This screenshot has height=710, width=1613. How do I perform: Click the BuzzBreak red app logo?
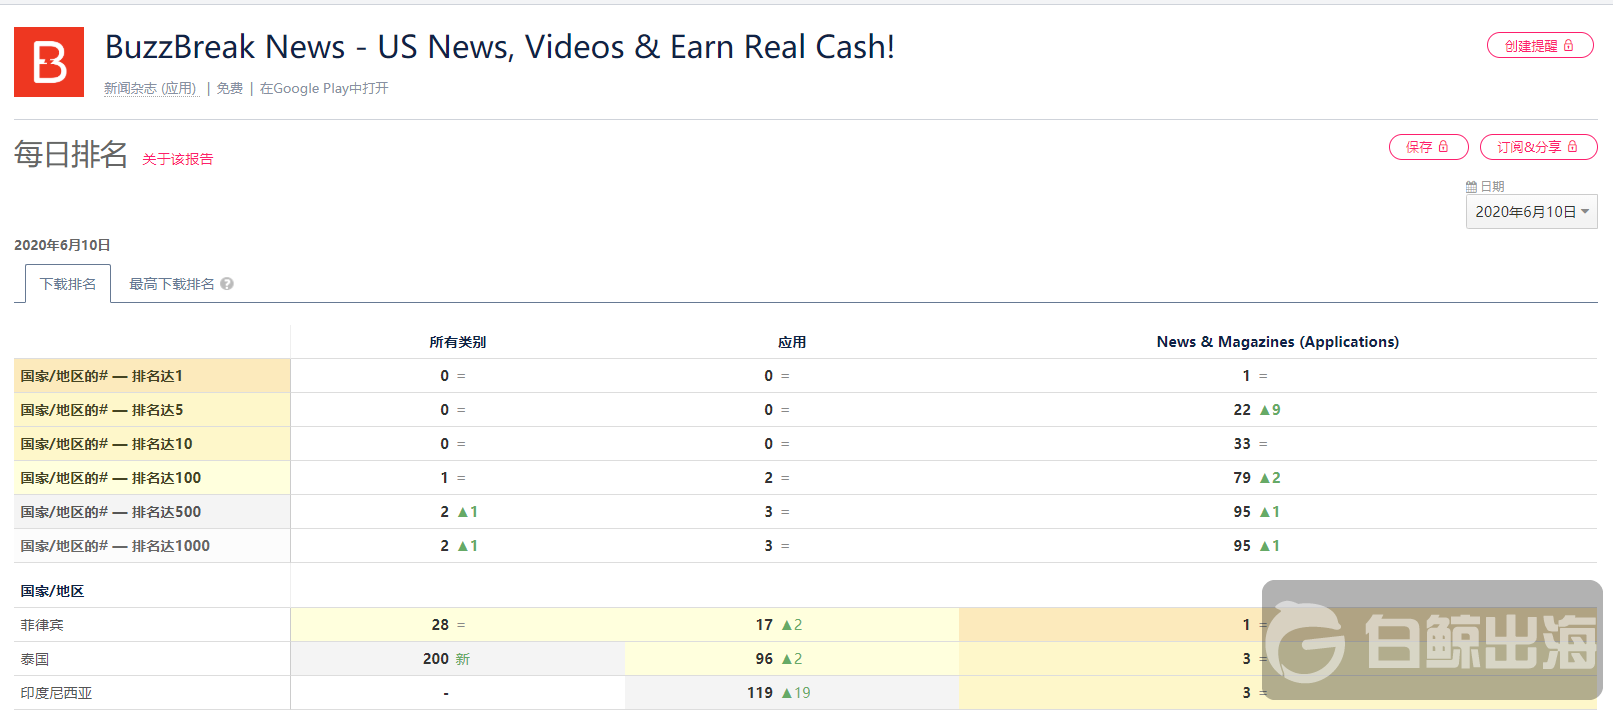[49, 62]
